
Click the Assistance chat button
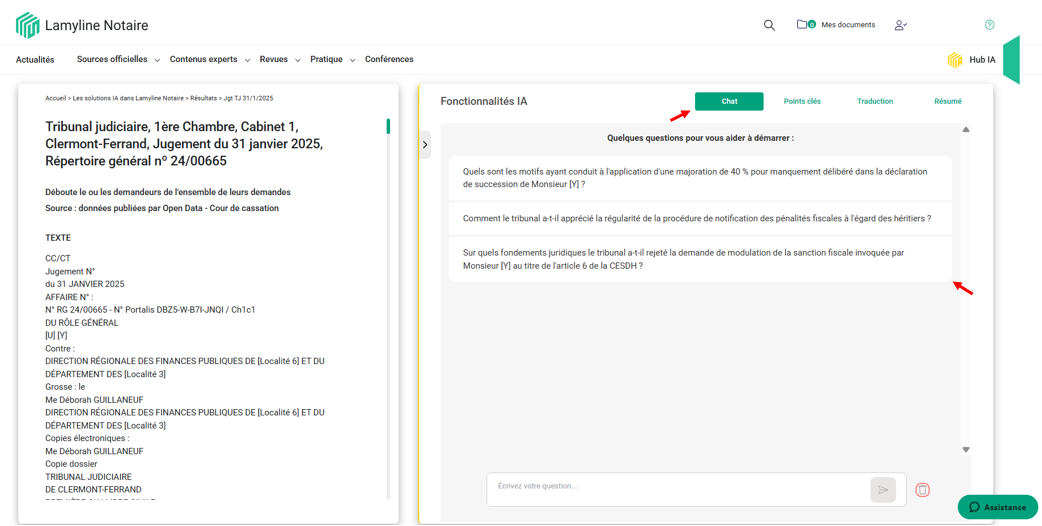tap(997, 507)
